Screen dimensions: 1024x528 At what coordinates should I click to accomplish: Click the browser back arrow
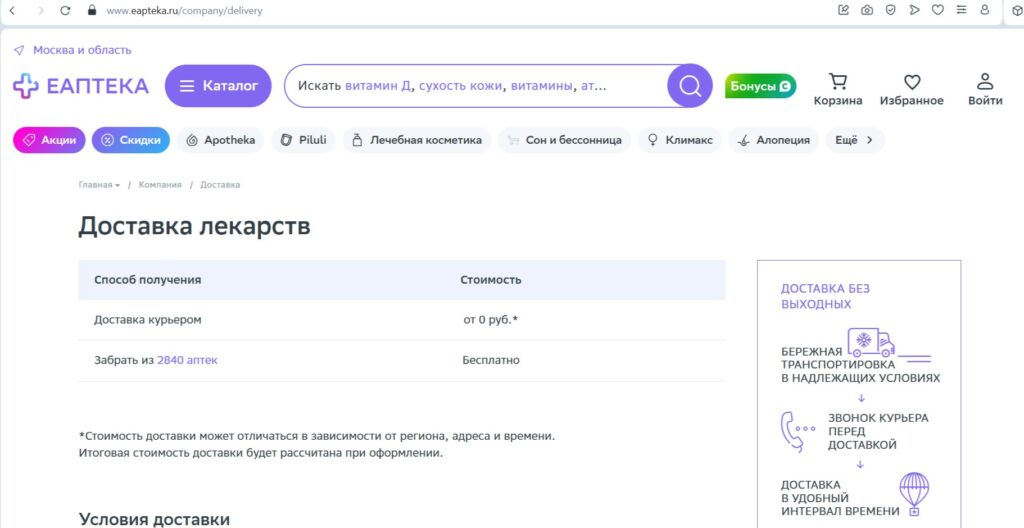(12, 10)
